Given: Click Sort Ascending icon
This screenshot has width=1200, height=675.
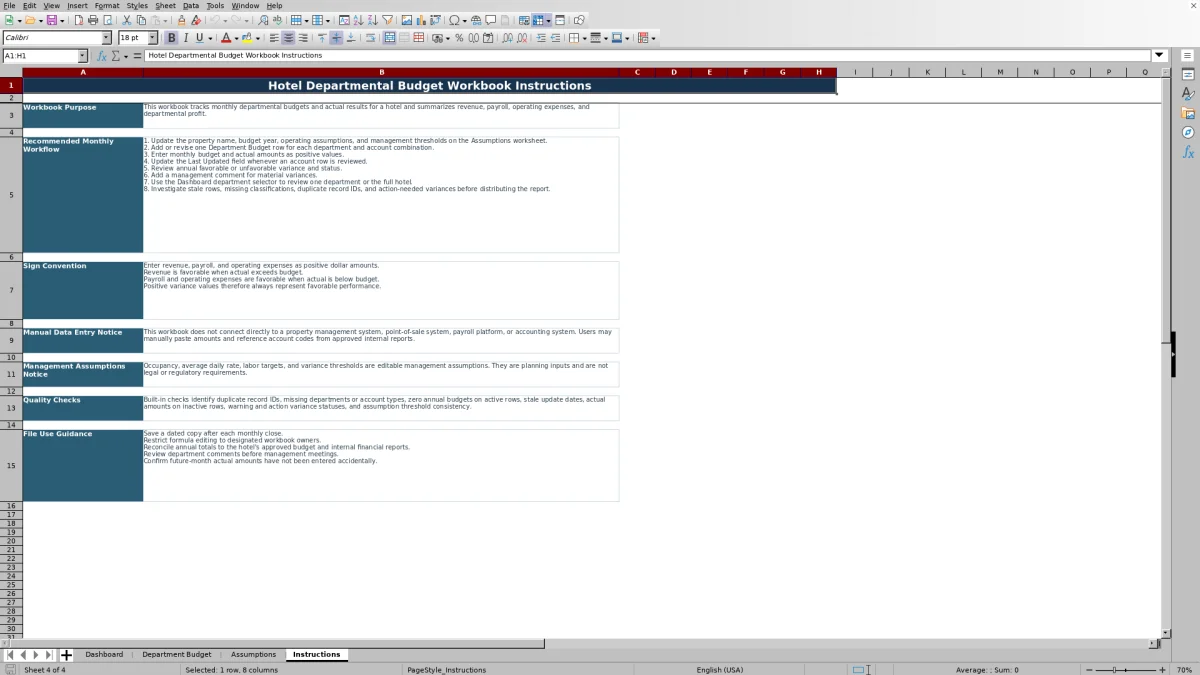Looking at the screenshot, I should (x=358, y=20).
